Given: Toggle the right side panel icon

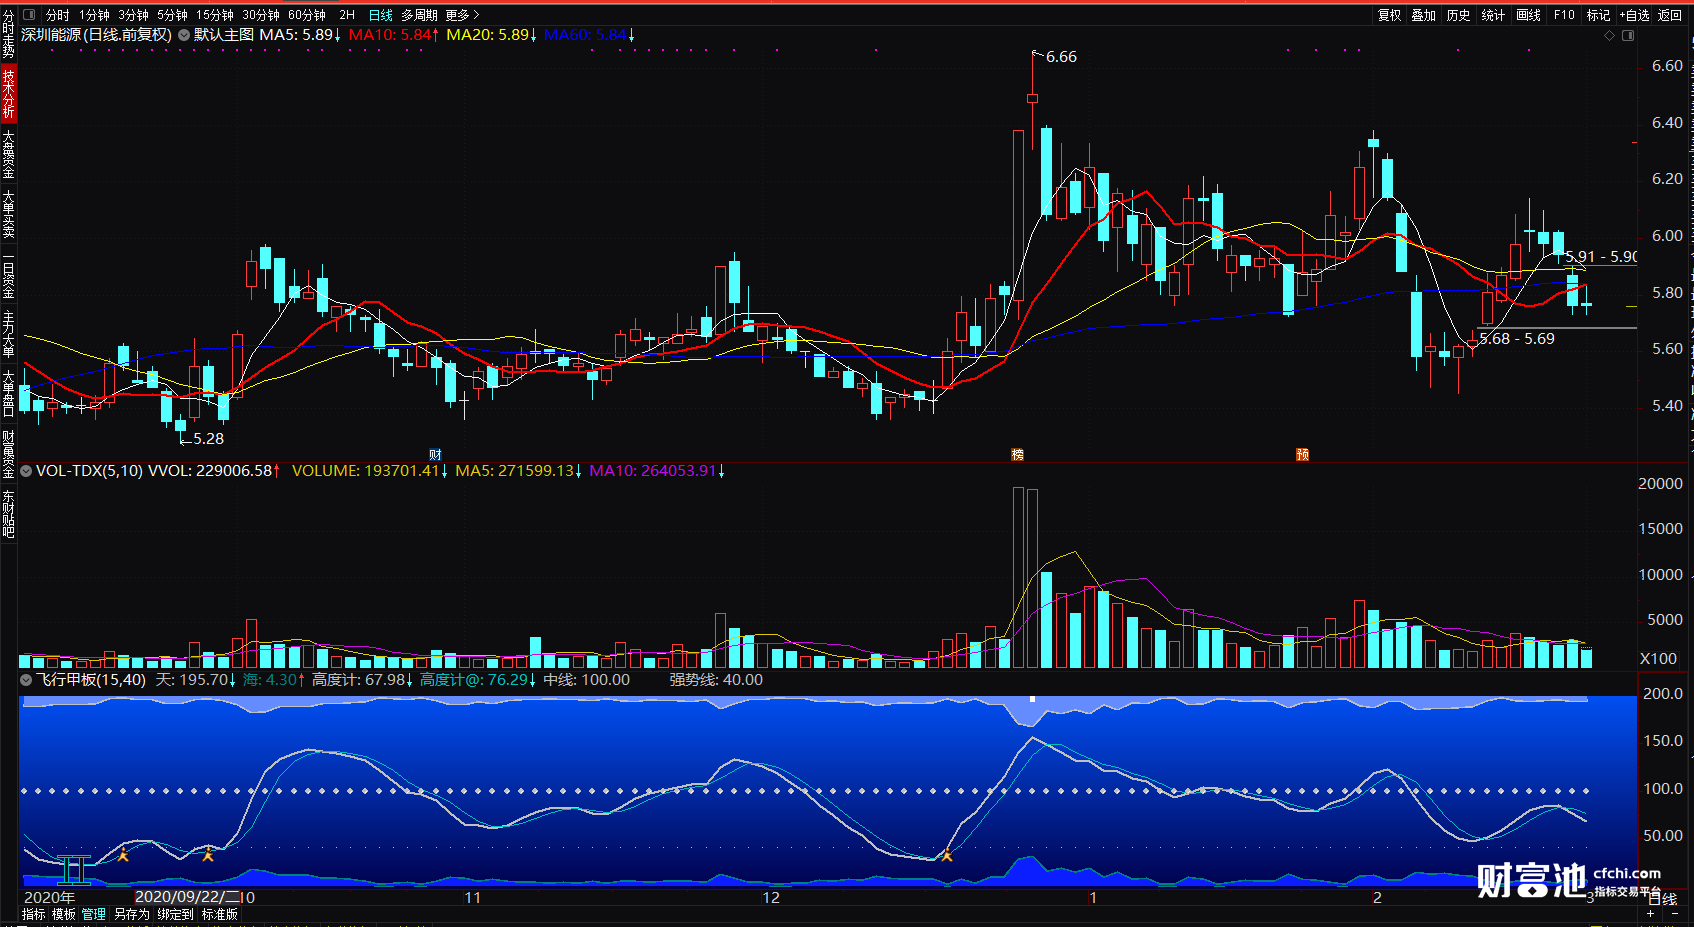Looking at the screenshot, I should click(x=1628, y=35).
